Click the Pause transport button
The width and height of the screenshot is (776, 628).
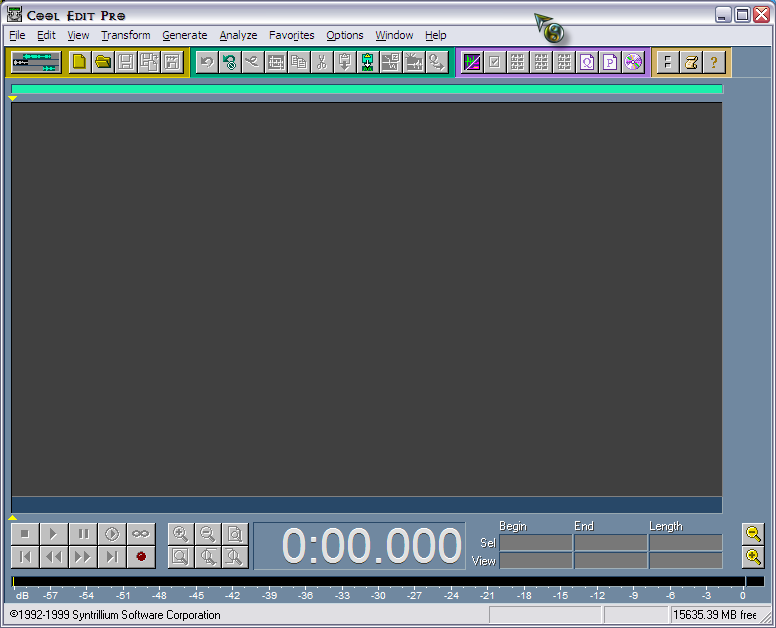(83, 534)
